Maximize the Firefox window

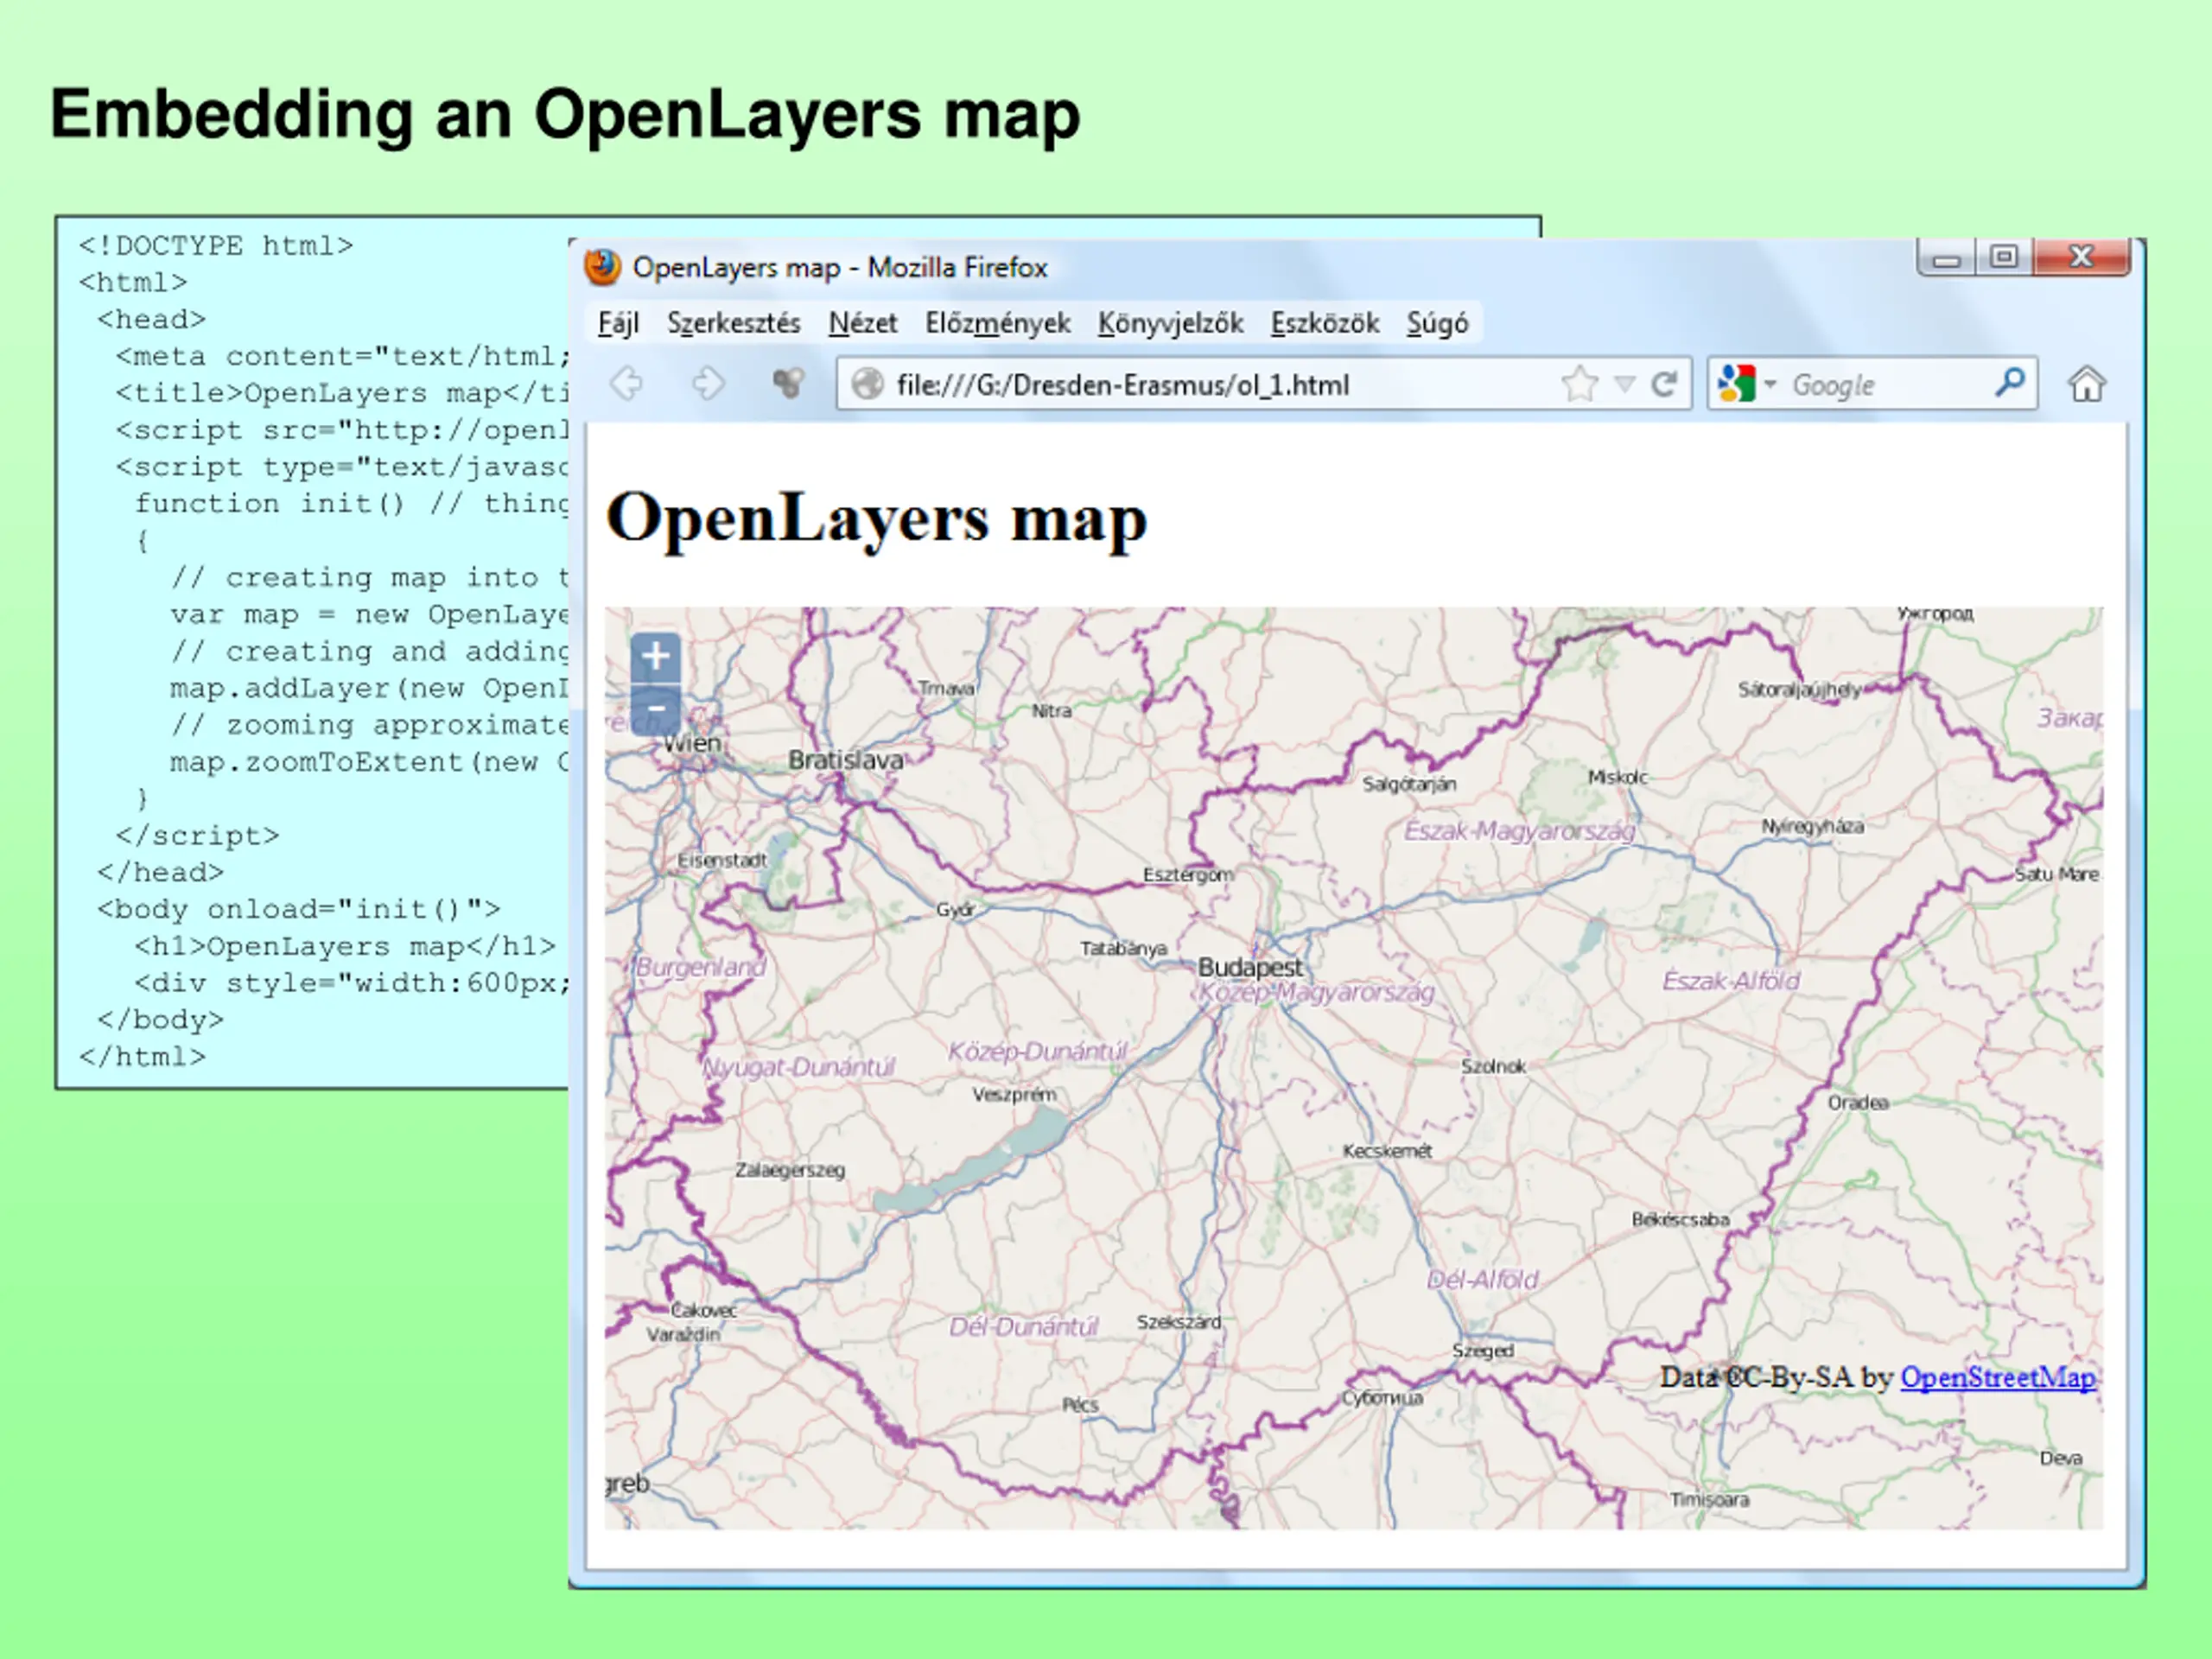pyautogui.click(x=2003, y=258)
